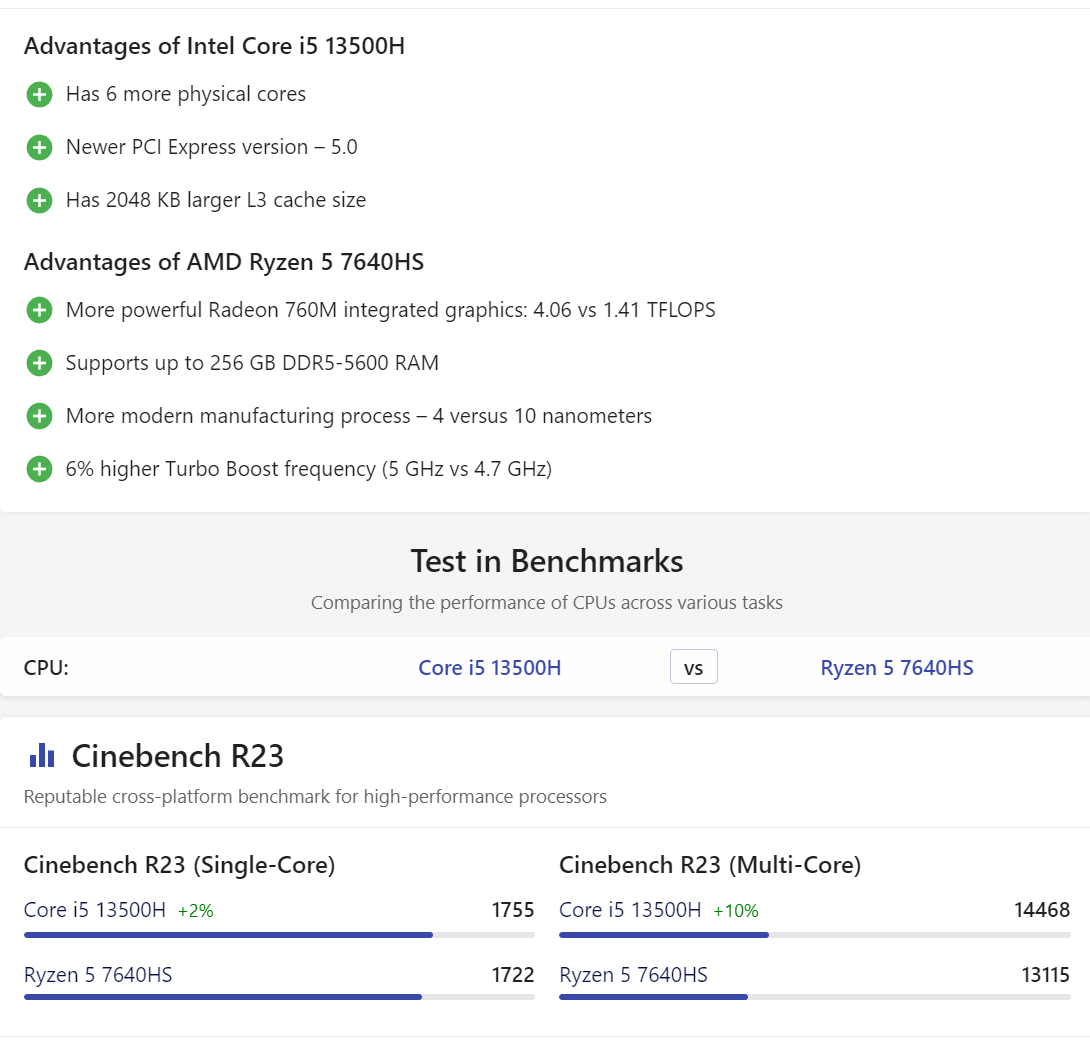Click the 'Cinebench R23 (Multi-Core)' heading
Image resolution: width=1090 pixels, height=1042 pixels.
pyautogui.click(x=710, y=865)
